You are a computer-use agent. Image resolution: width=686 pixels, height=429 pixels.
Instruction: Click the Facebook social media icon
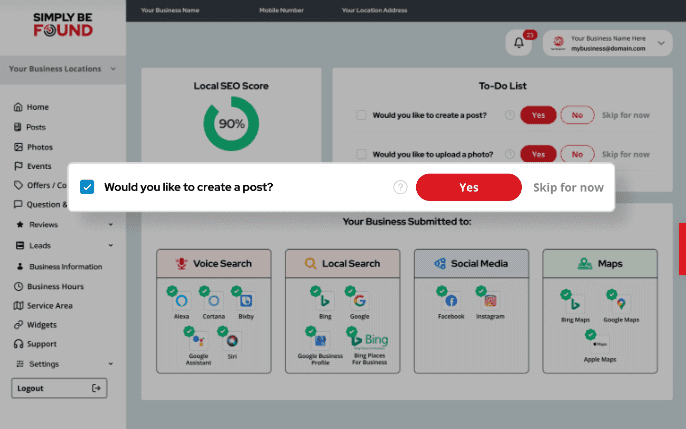tap(451, 301)
